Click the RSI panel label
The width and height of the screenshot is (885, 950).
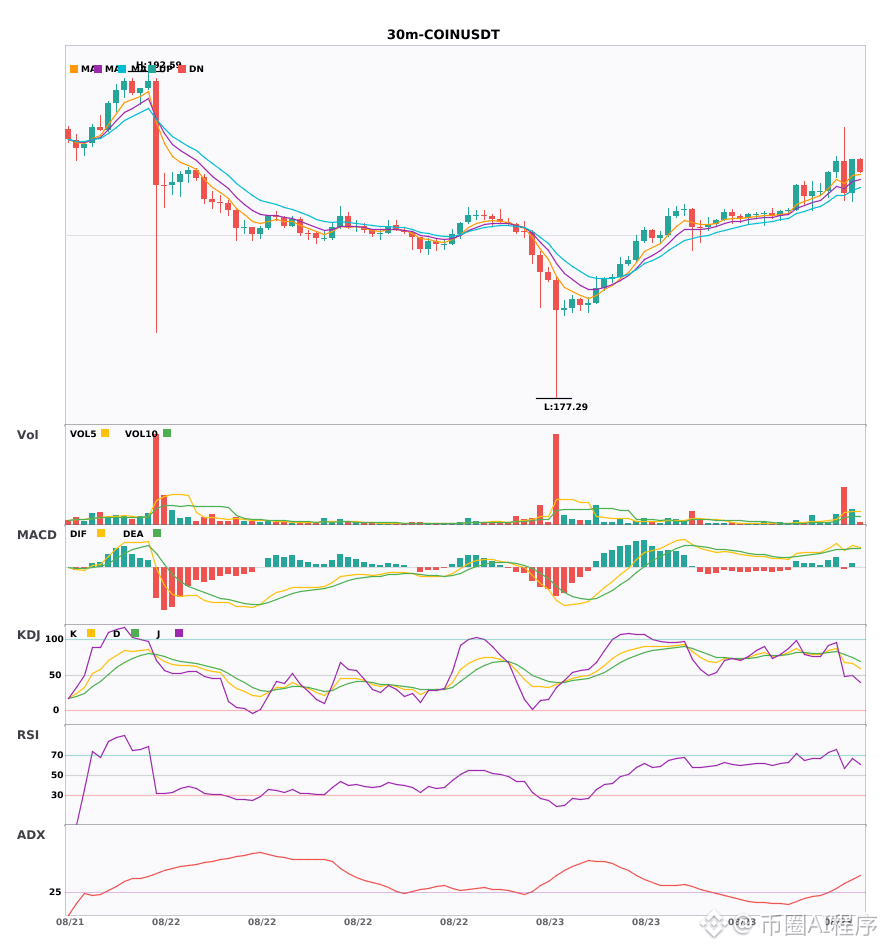pos(28,735)
